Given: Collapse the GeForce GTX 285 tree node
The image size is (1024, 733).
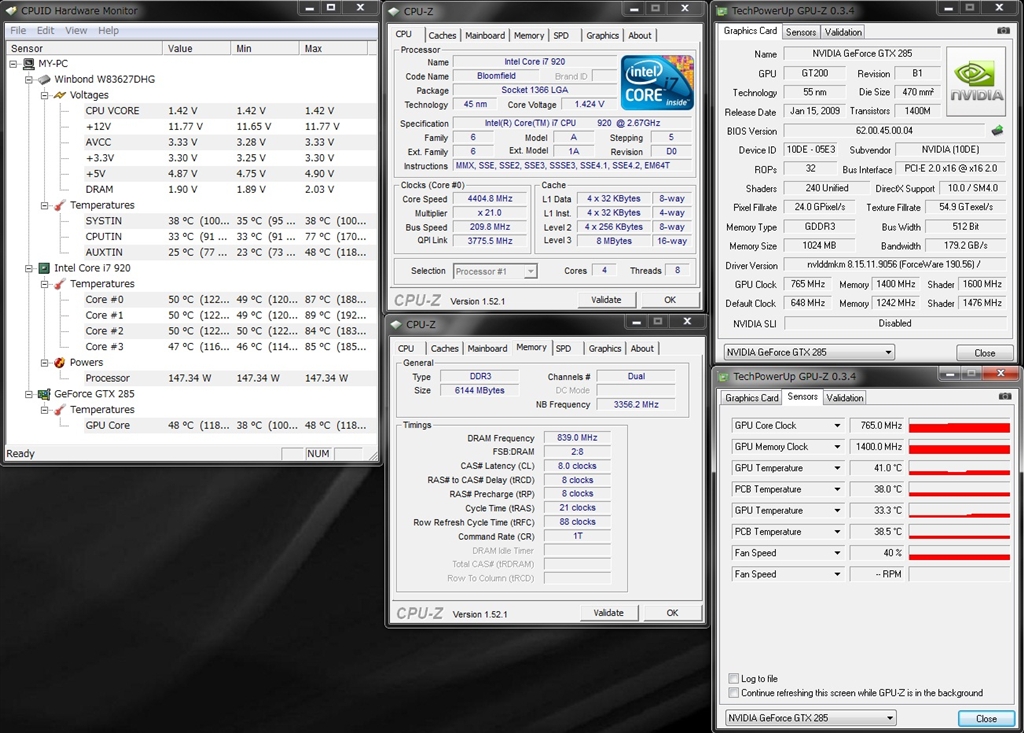Looking at the screenshot, I should click(x=29, y=394).
